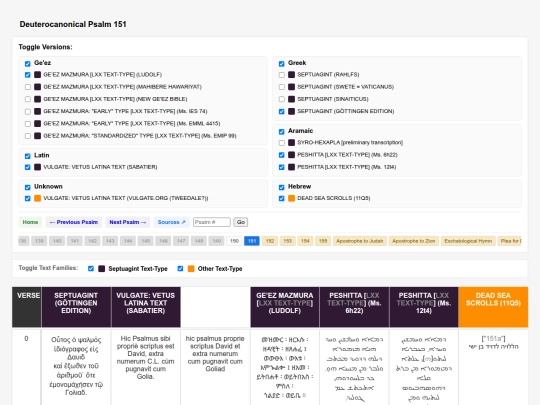Toggle Septuagint Text-Type family checkbox
The height and width of the screenshot is (405, 540).
(x=91, y=269)
